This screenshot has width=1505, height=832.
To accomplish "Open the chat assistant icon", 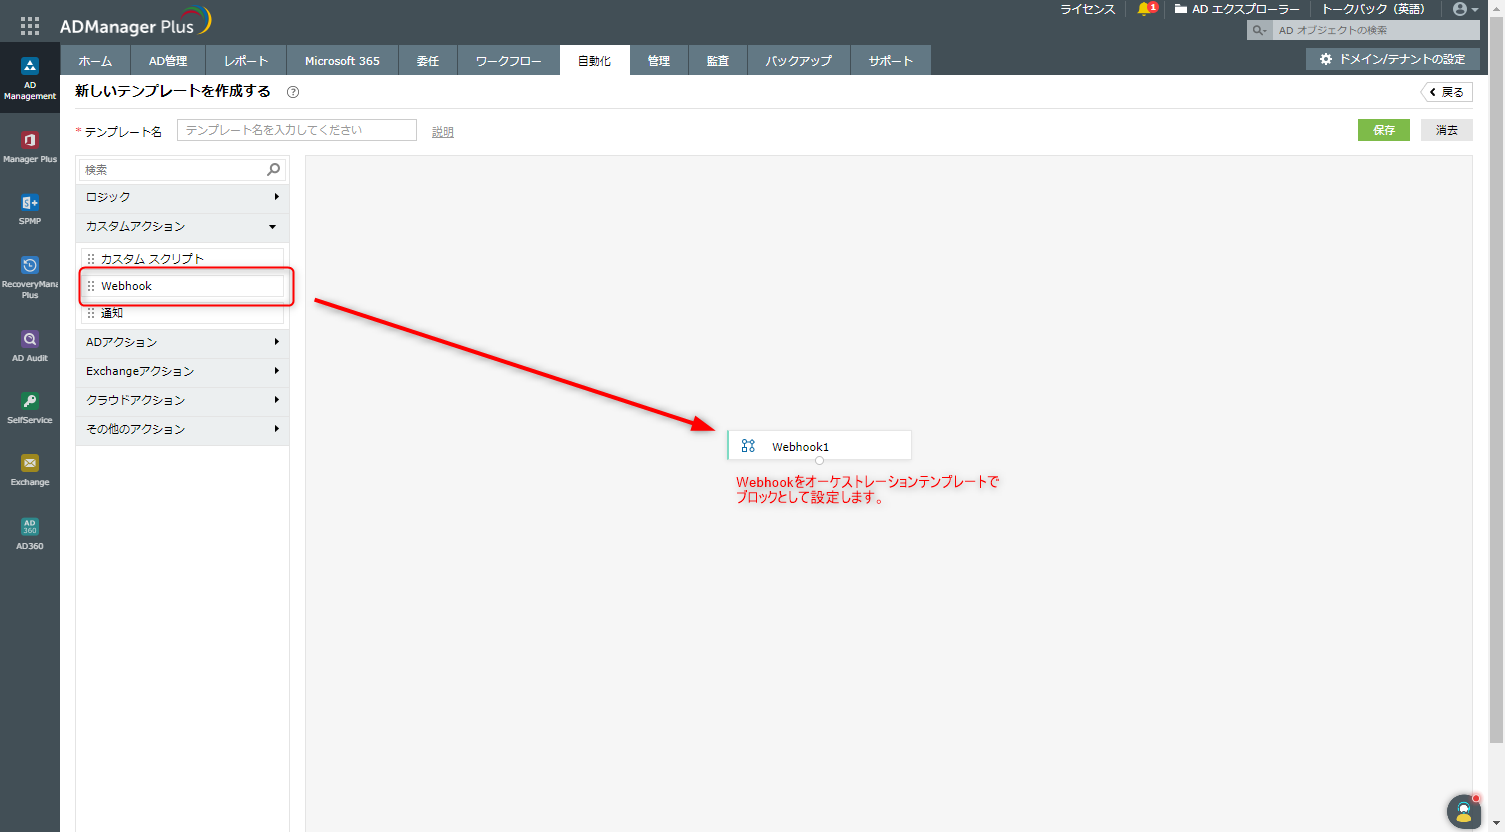I will pos(1464,811).
